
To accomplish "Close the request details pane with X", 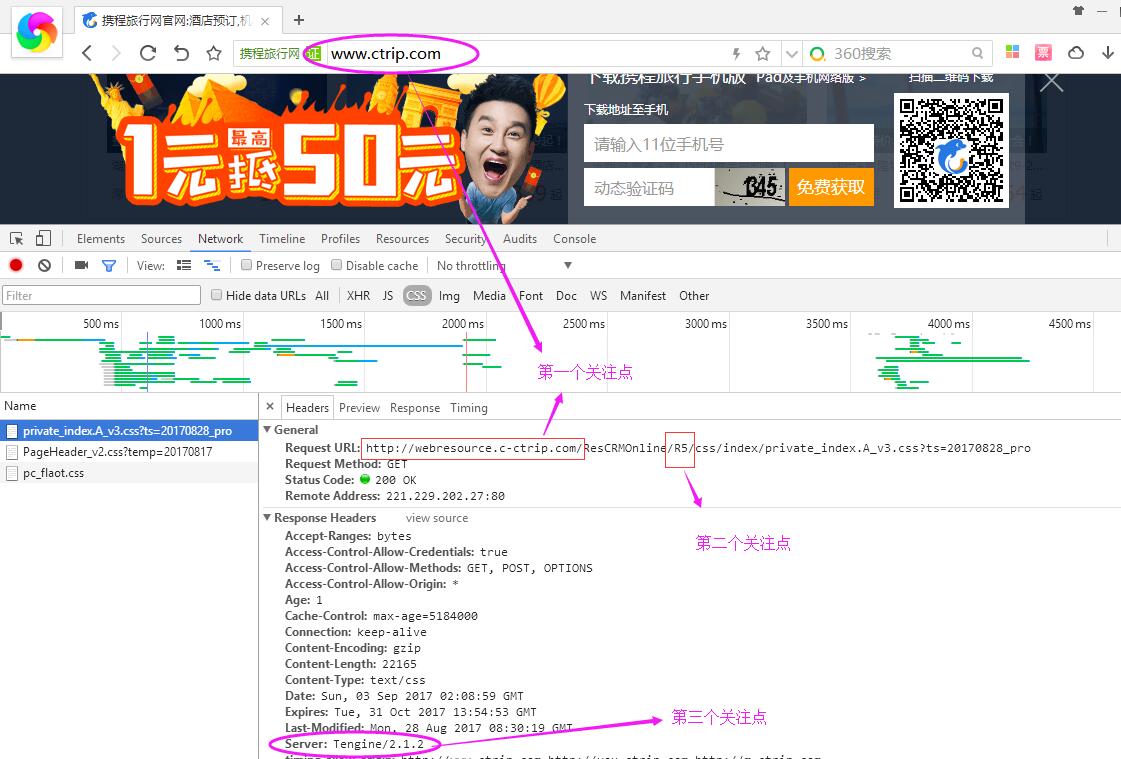I will [x=270, y=407].
